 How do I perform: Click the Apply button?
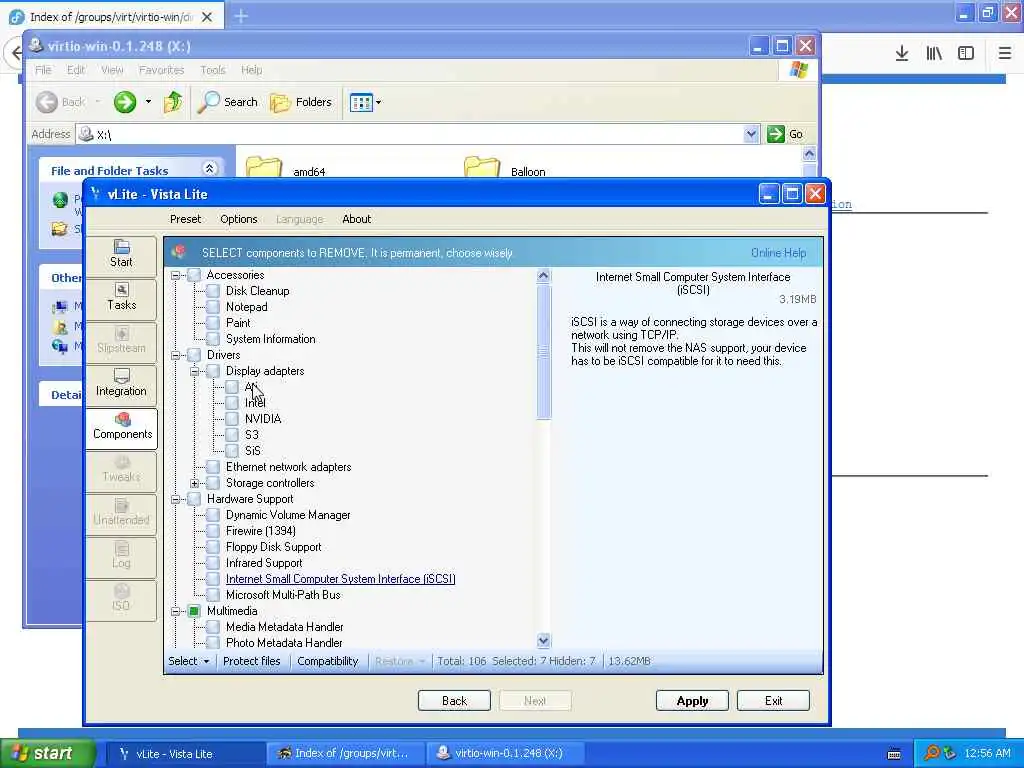coord(692,701)
